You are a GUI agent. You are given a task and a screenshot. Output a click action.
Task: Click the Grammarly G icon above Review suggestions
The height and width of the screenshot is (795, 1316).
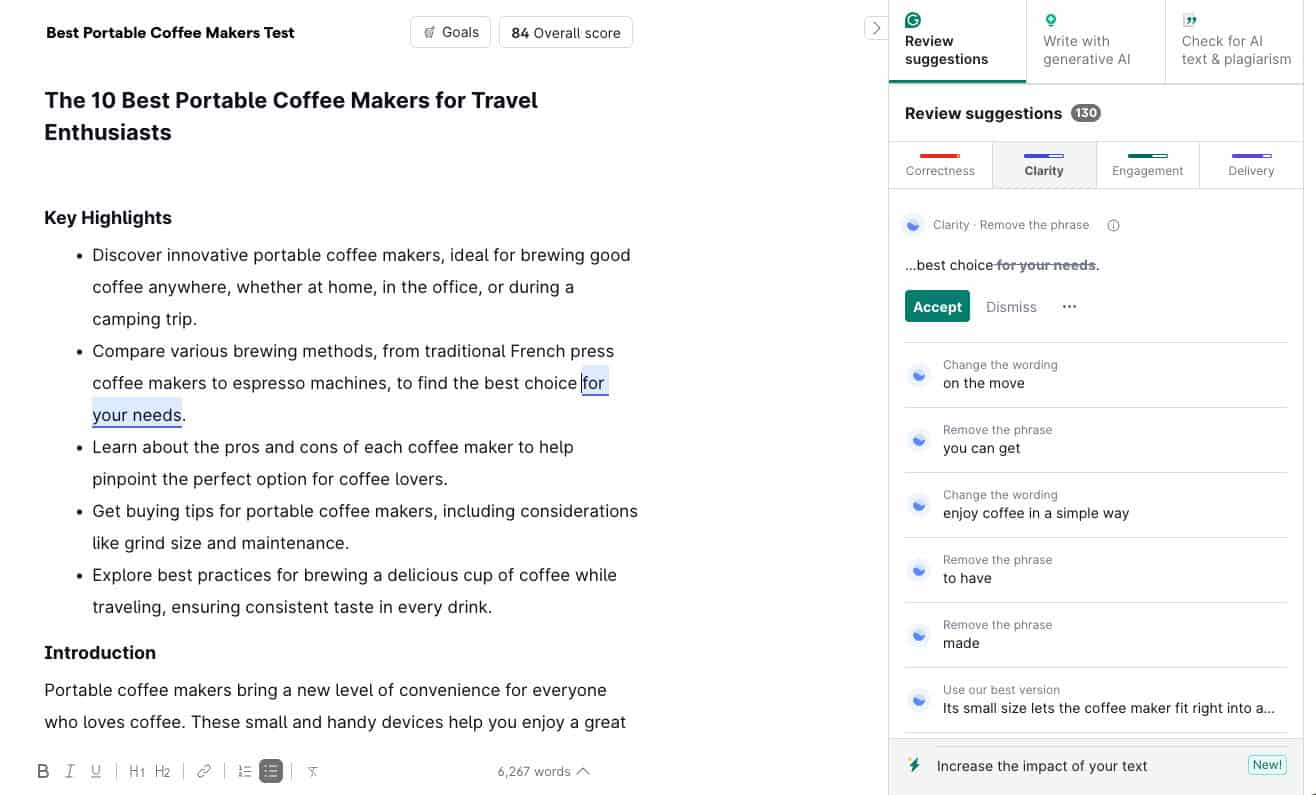913,20
